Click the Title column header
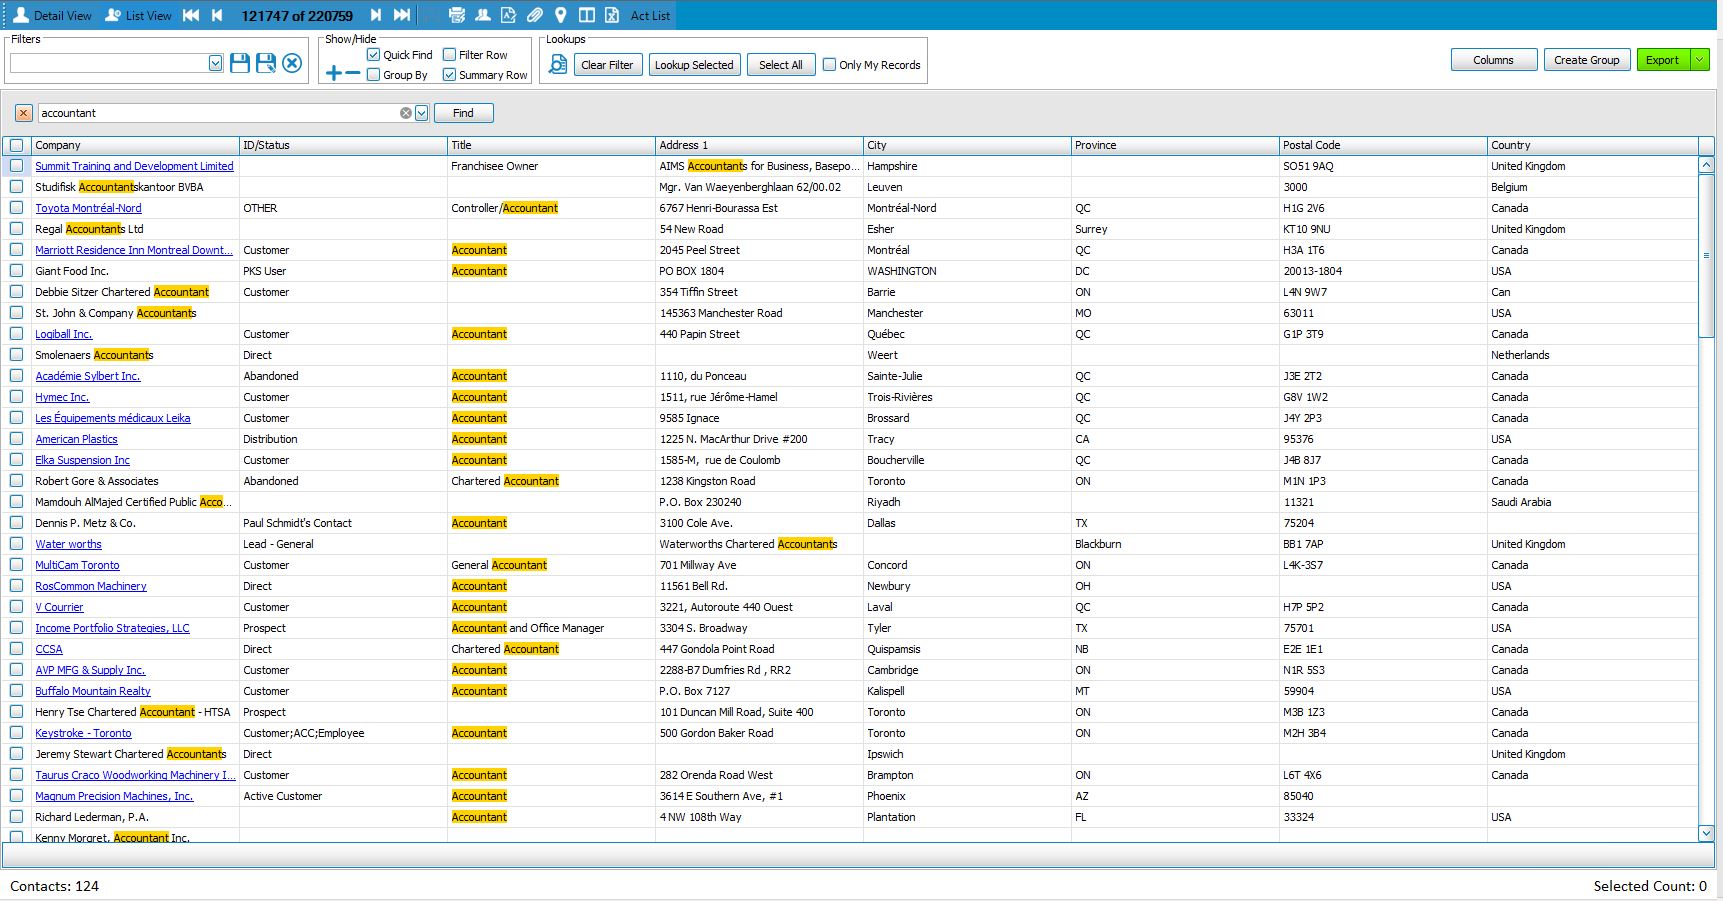Viewport: 1723px width, 901px height. pos(551,145)
